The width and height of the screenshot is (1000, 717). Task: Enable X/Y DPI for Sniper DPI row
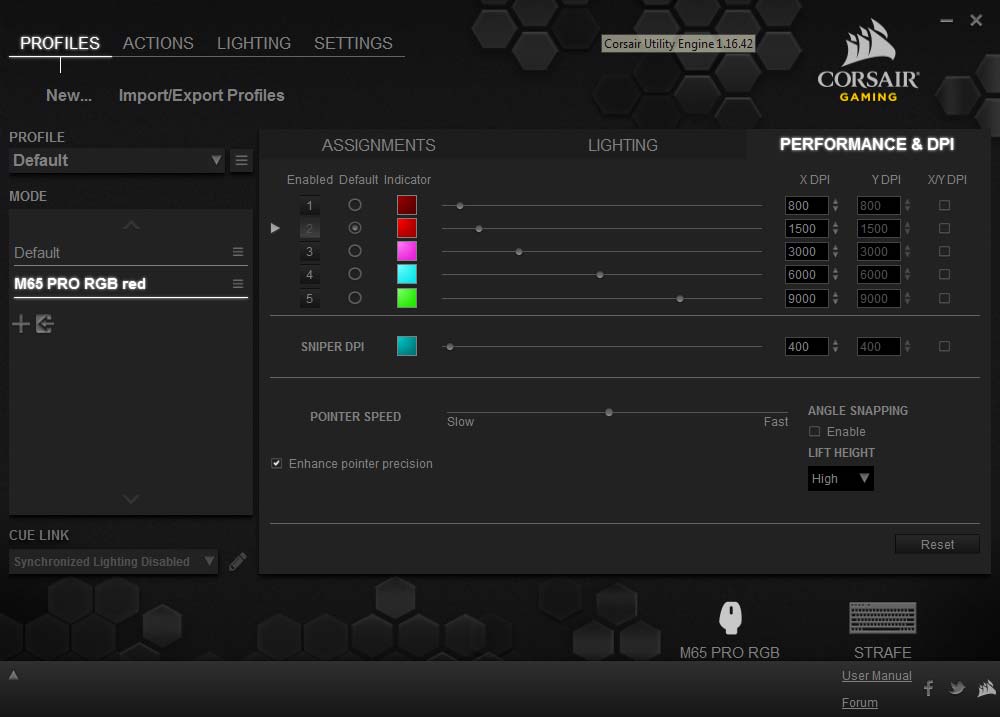945,346
